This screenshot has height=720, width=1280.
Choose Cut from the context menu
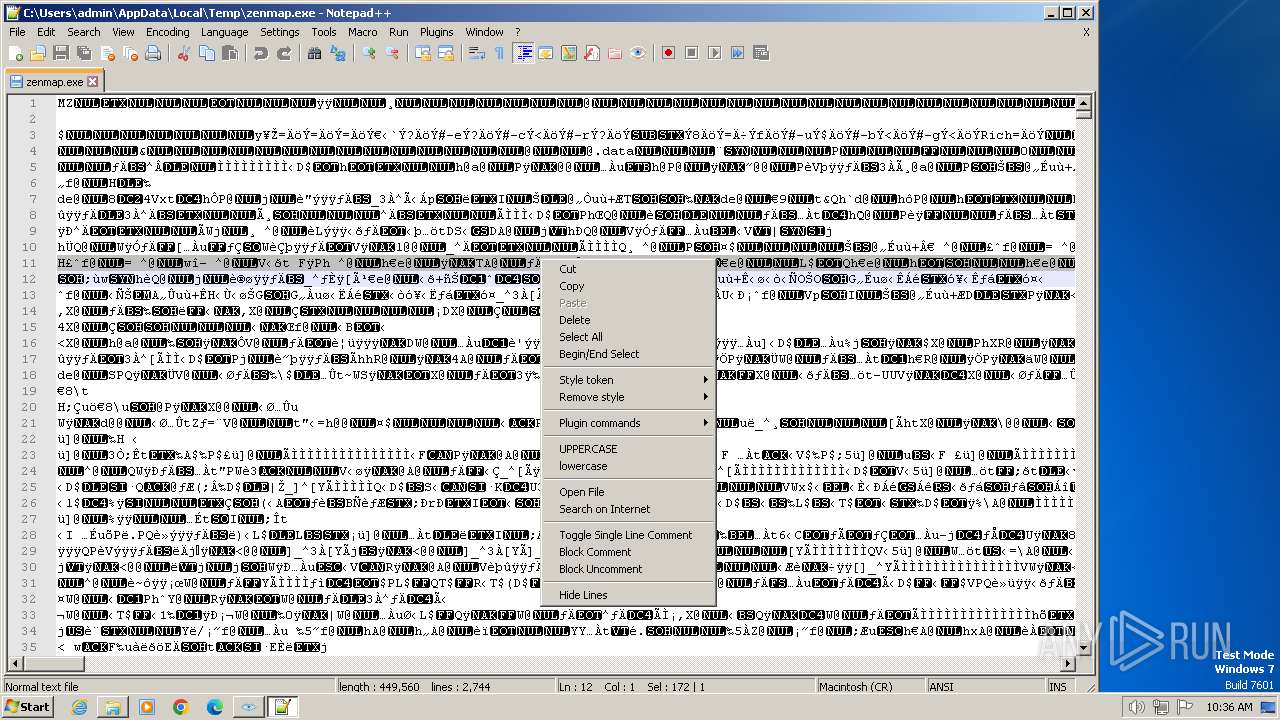click(x=629, y=269)
